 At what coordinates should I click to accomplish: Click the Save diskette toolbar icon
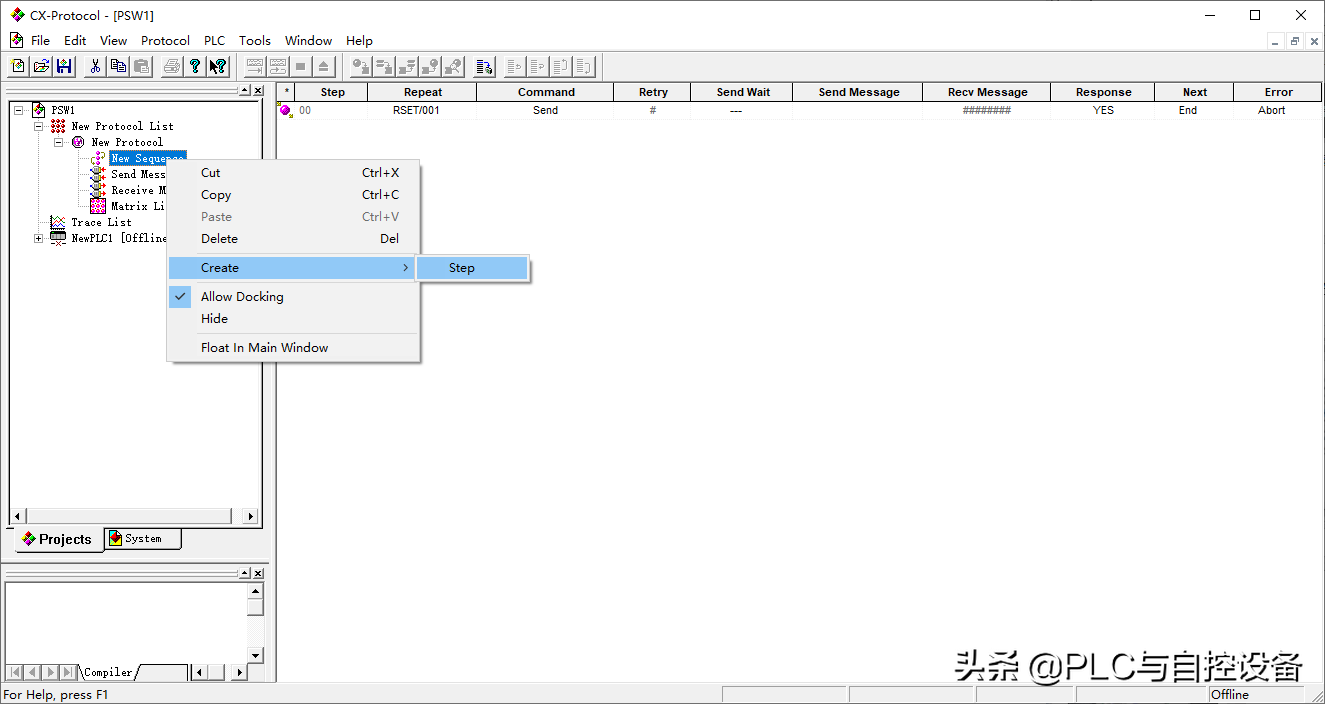tap(64, 67)
